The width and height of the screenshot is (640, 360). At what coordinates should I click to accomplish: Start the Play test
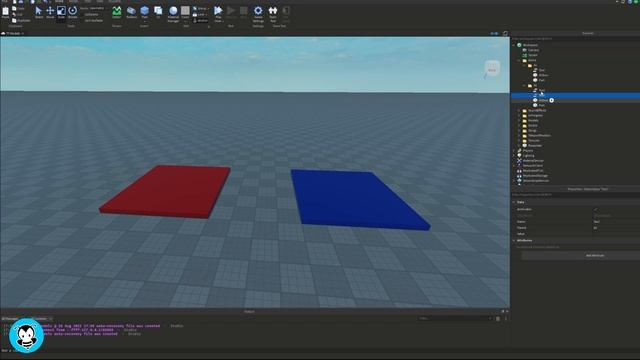(218, 11)
